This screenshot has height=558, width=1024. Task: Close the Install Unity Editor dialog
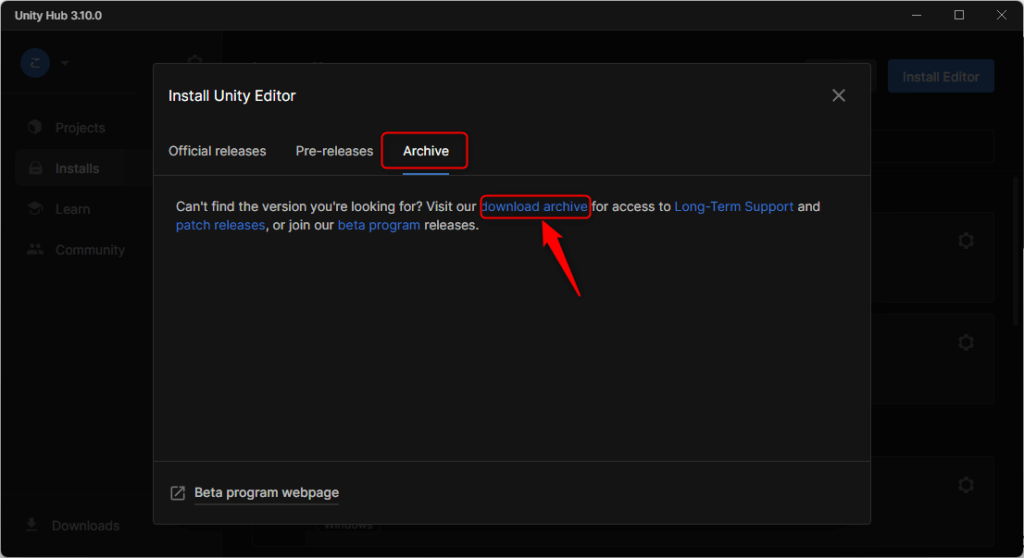click(x=838, y=95)
